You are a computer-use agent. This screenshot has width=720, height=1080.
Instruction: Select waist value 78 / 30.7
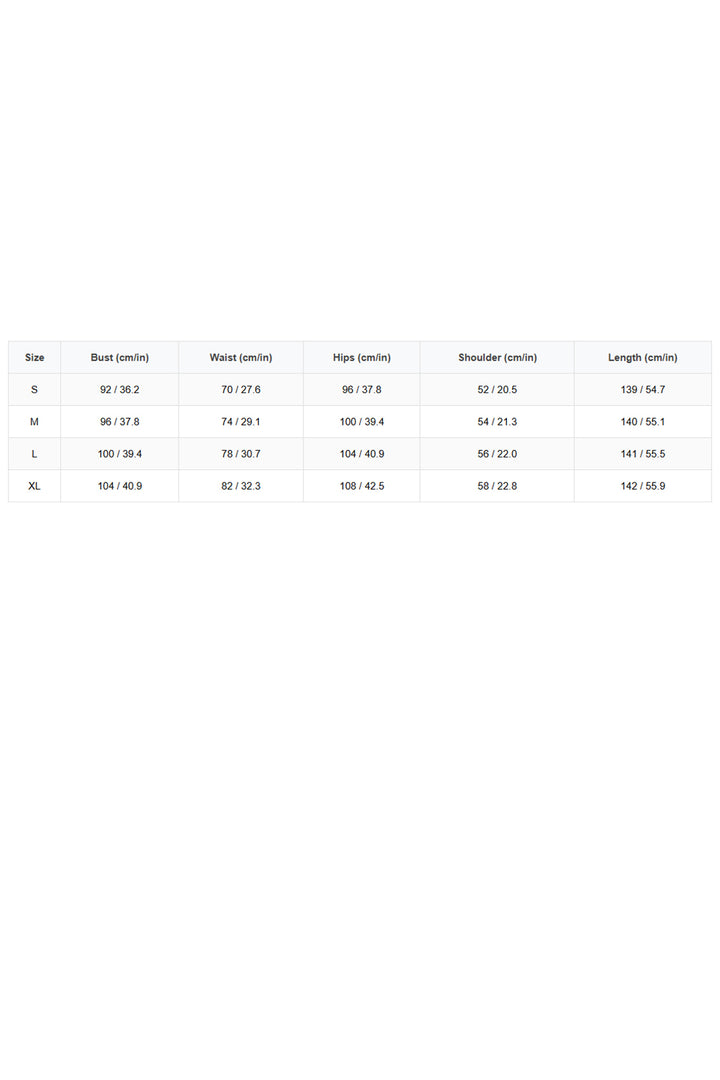click(x=241, y=454)
